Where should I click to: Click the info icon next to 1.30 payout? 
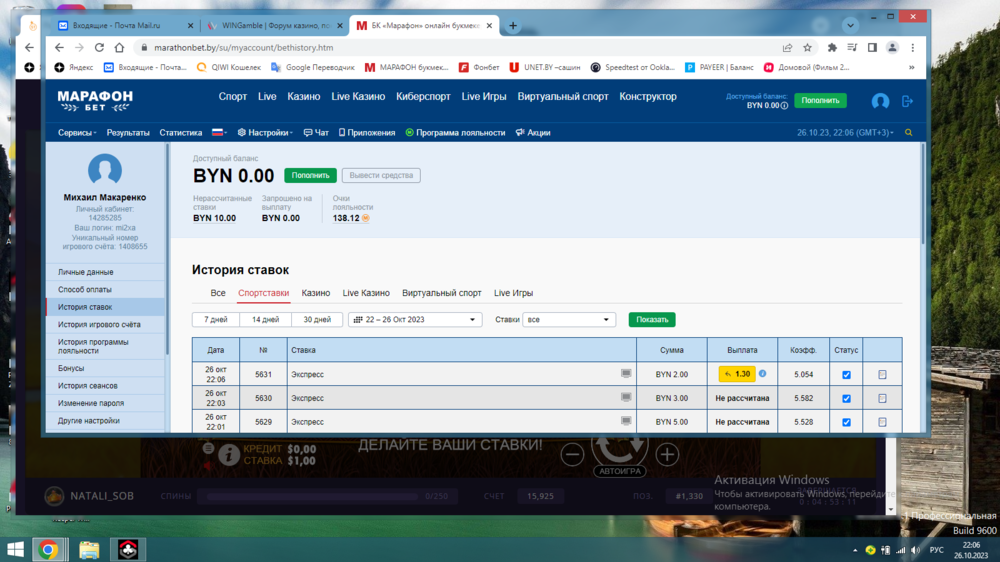click(762, 374)
